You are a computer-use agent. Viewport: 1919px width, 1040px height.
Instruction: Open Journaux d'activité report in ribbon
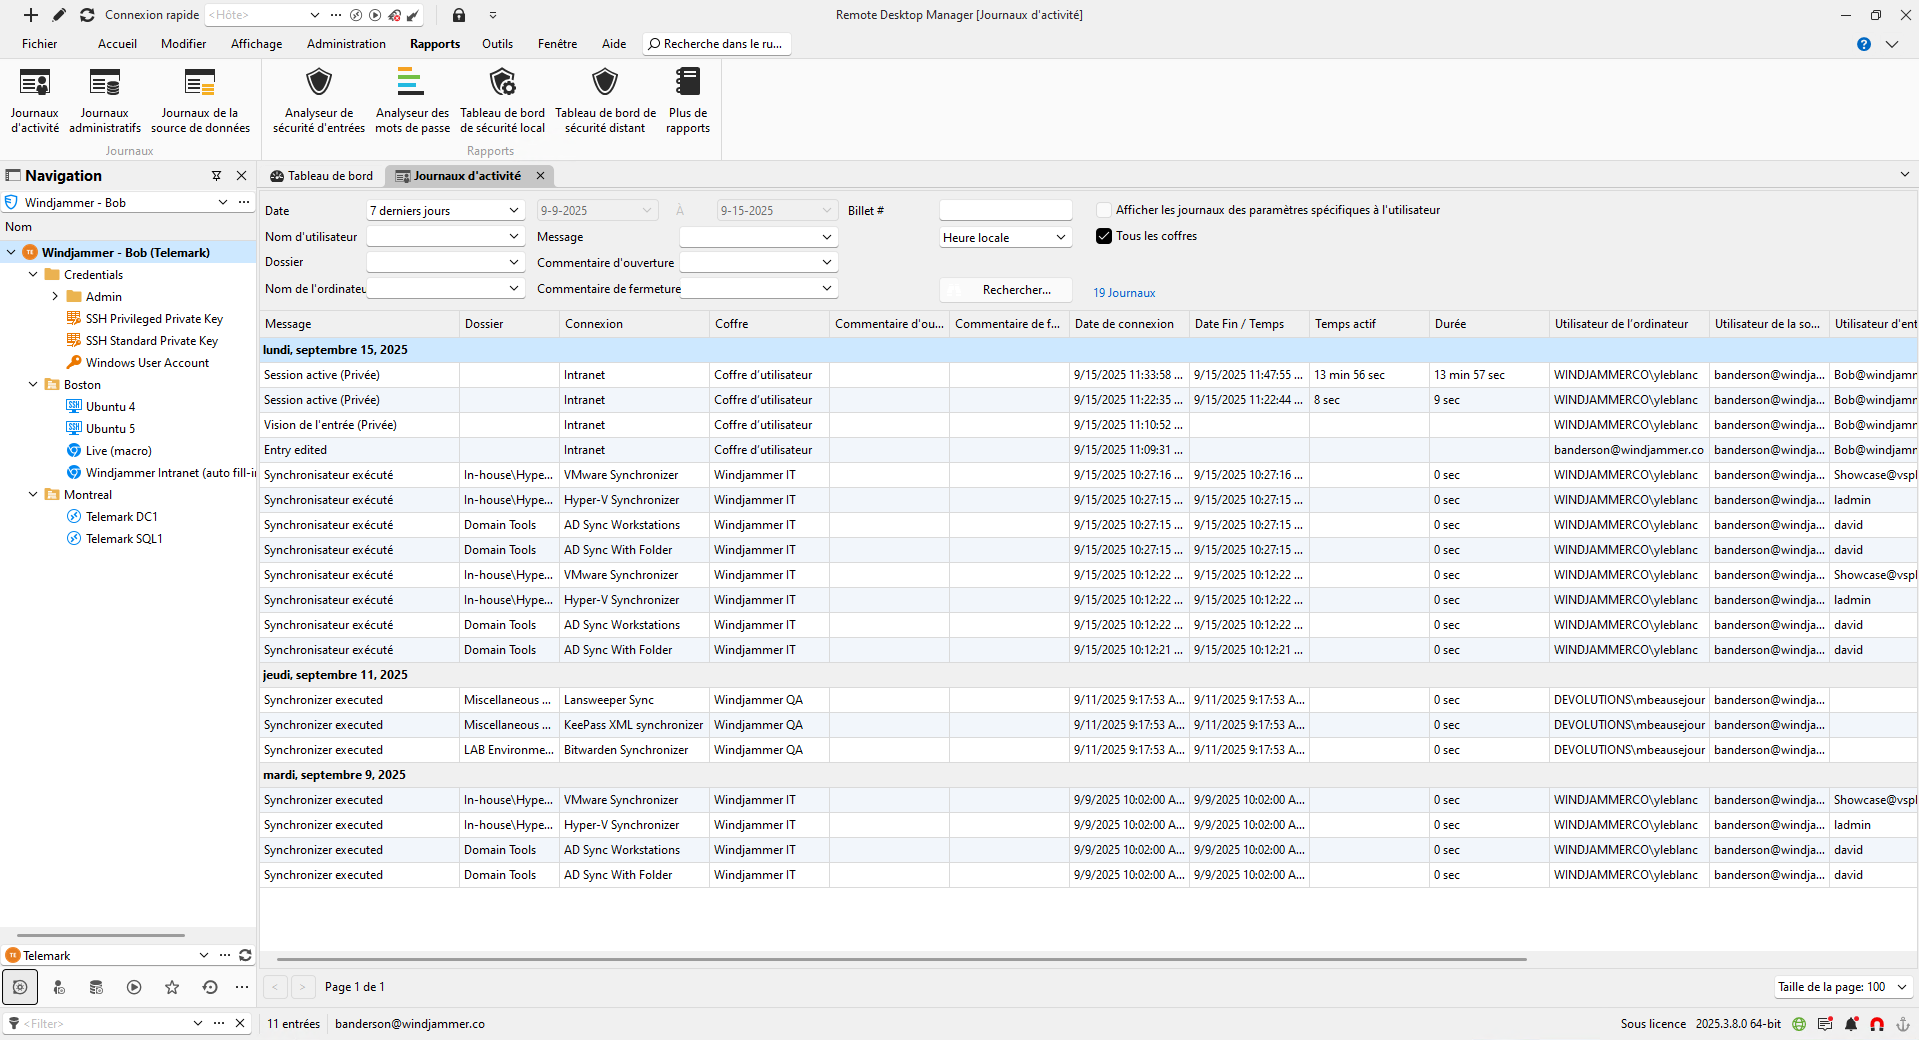[35, 100]
